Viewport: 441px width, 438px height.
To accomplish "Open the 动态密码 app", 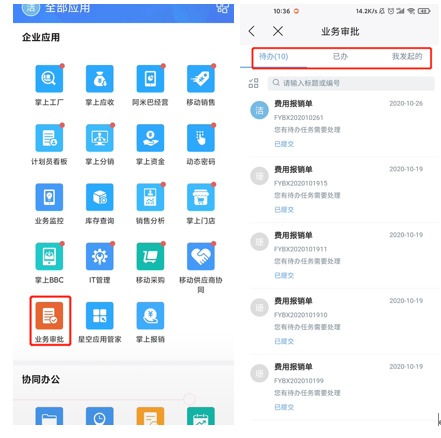I will 201,138.
